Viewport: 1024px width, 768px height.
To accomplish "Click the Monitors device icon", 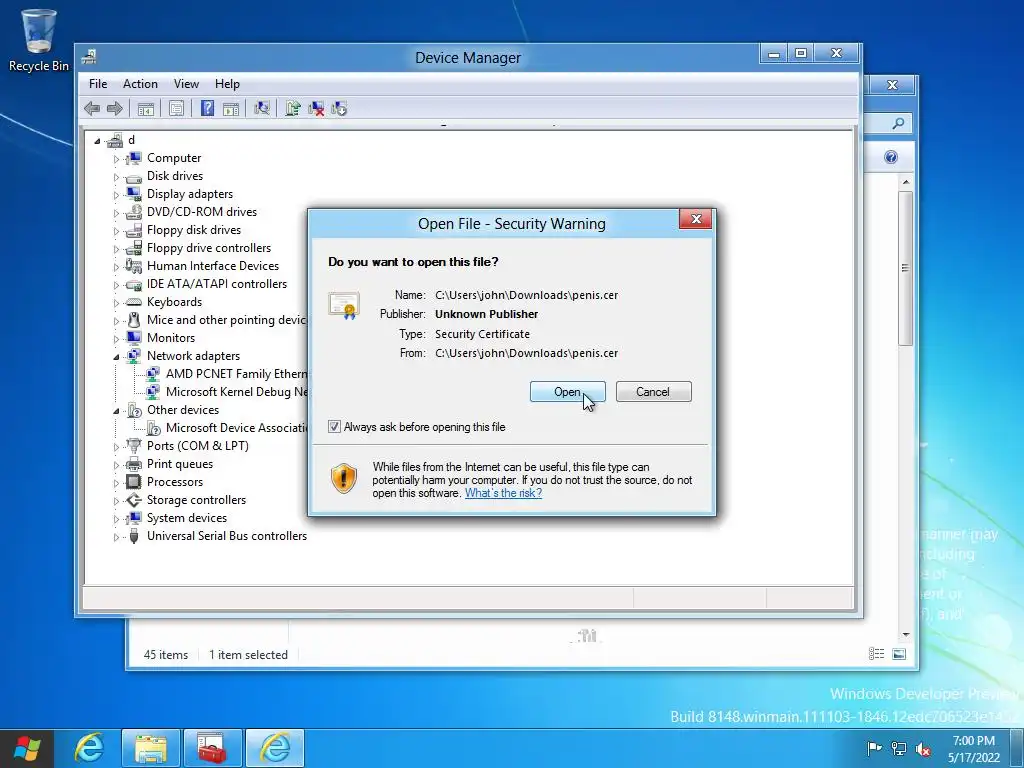I will [x=134, y=338].
